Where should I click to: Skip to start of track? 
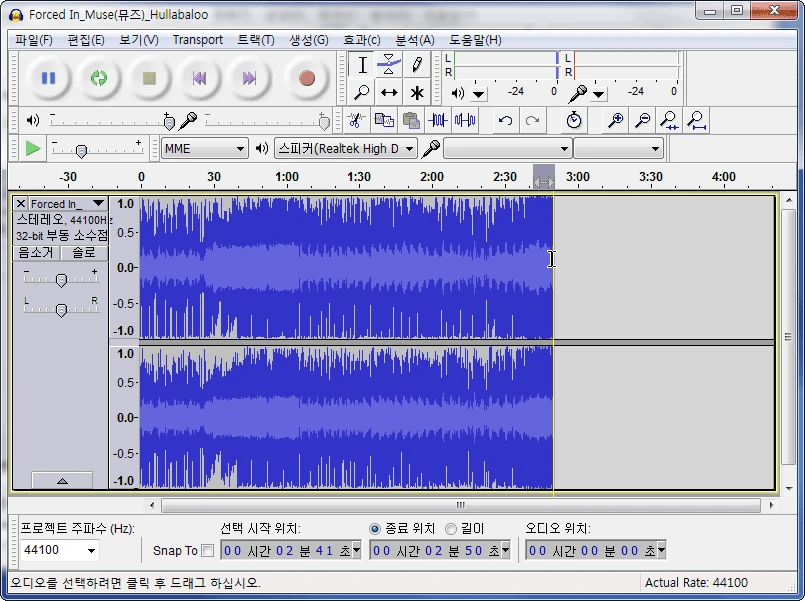(x=199, y=78)
